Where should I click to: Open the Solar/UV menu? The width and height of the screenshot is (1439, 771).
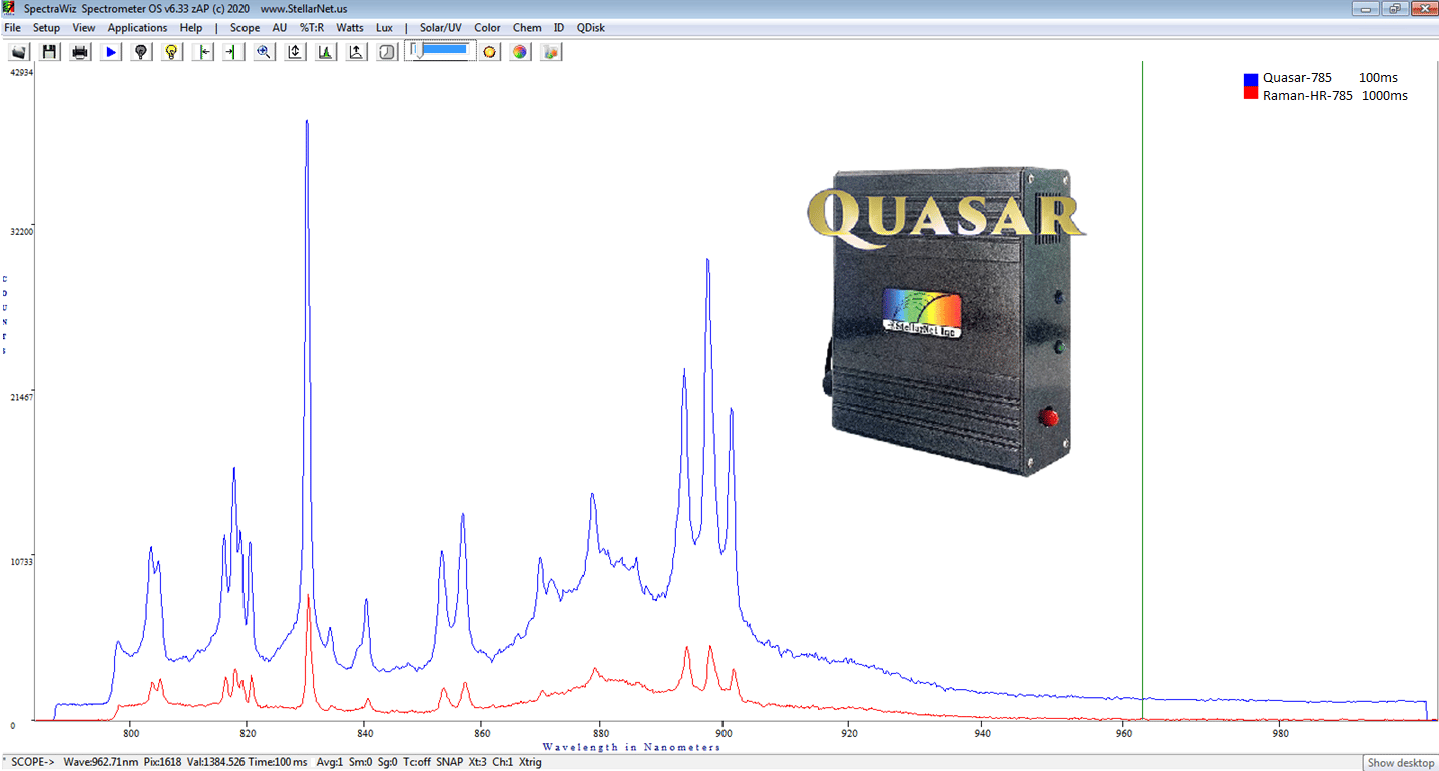(439, 27)
